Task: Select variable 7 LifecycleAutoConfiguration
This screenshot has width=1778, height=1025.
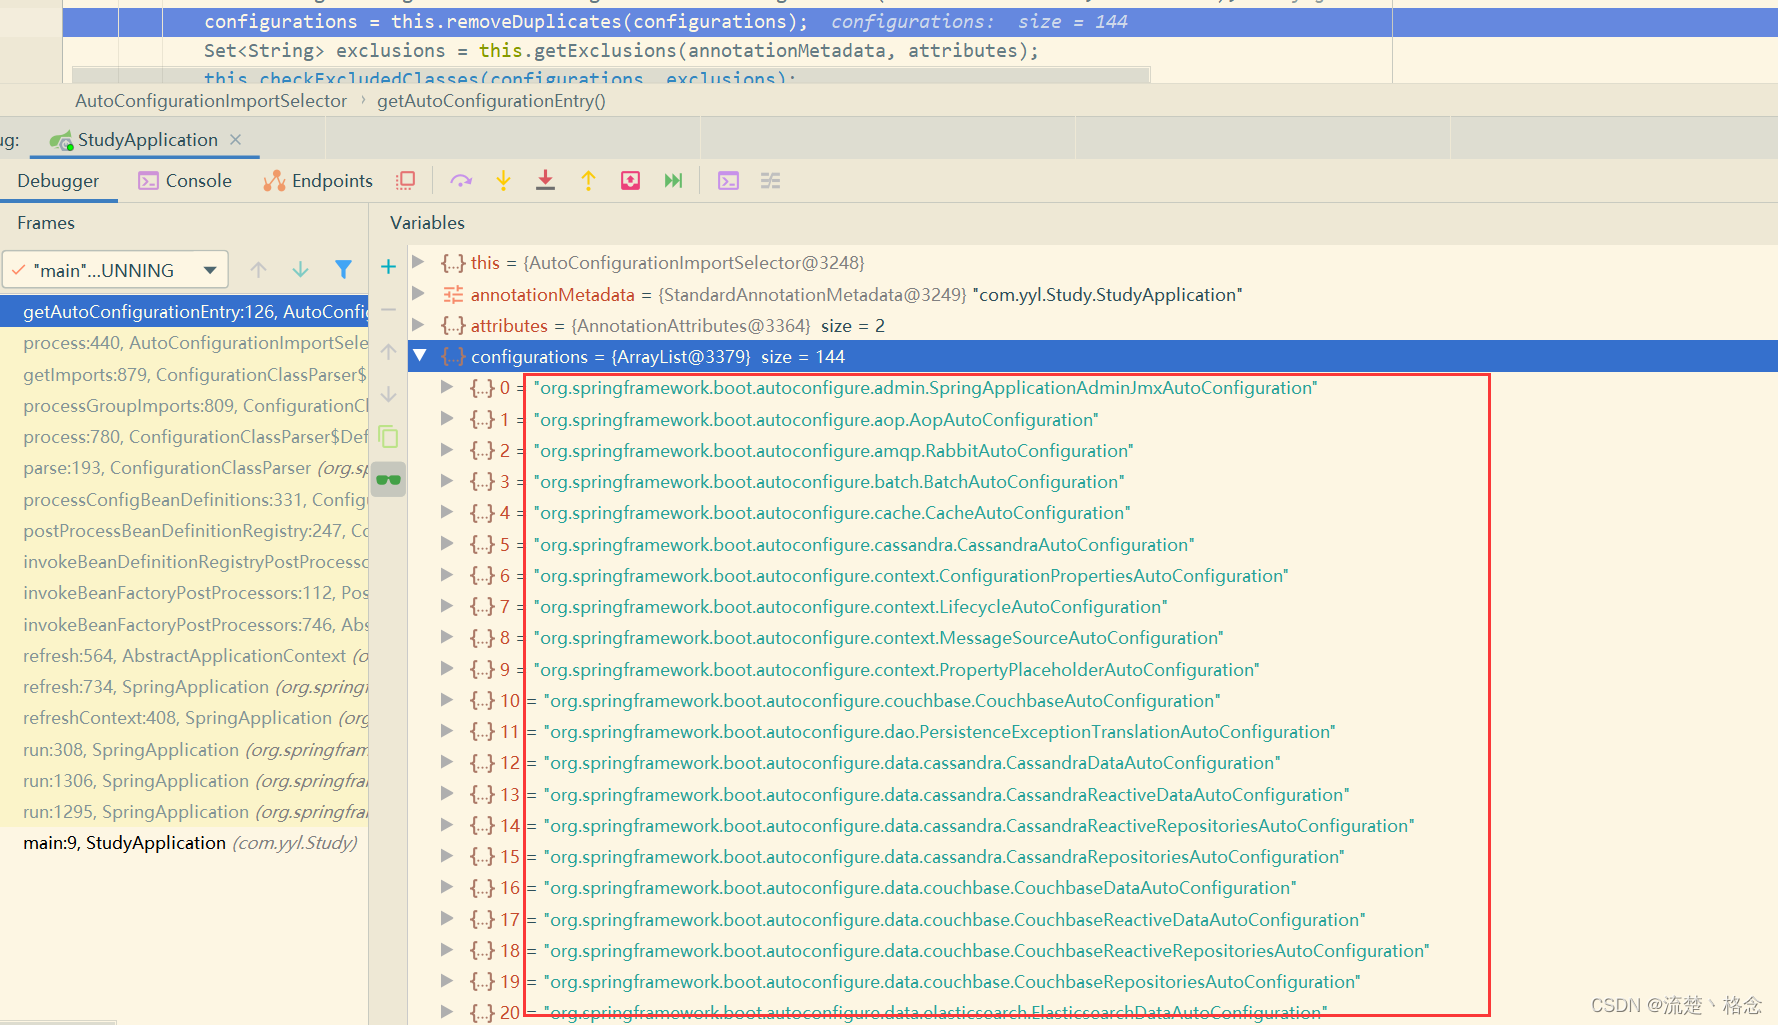Action: [1092, 606]
